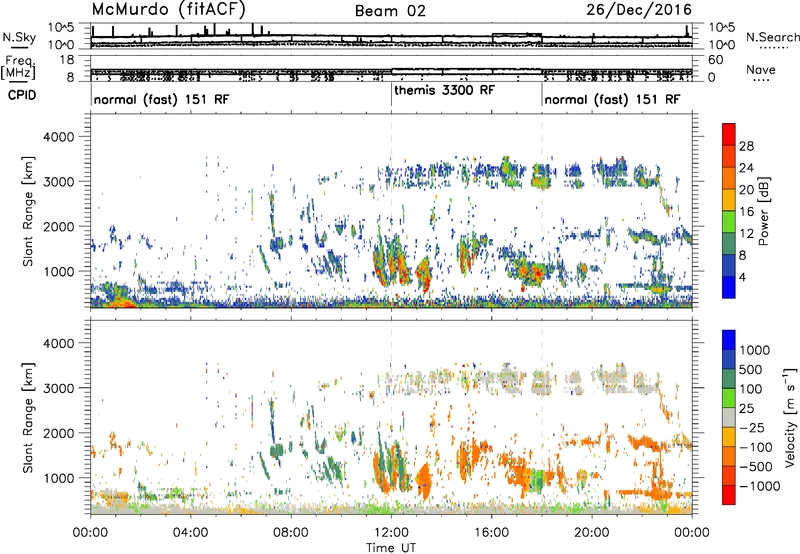Screen dimensions: 800x554
Task: Click the light green Power segment between 12 and 16
Action: 729,222
